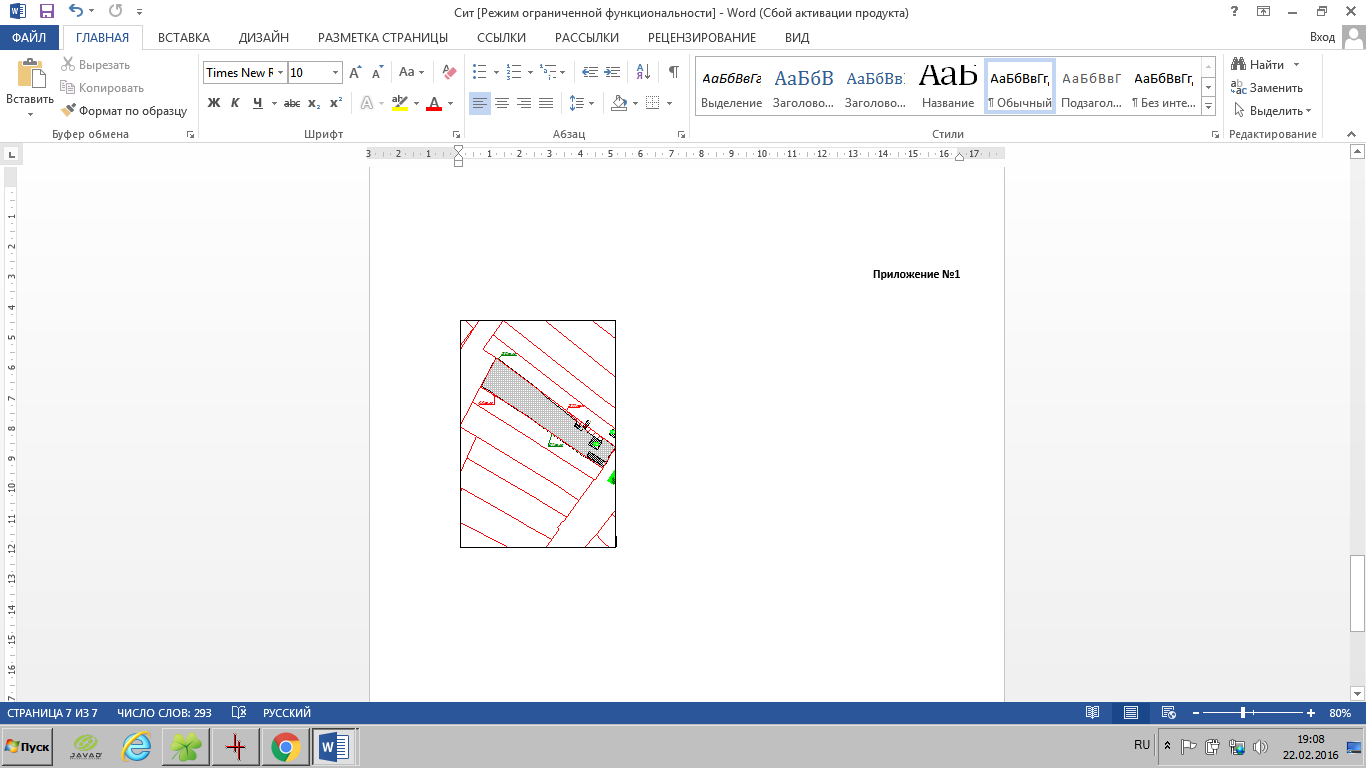
Task: Justify the text alignment
Action: 546,103
